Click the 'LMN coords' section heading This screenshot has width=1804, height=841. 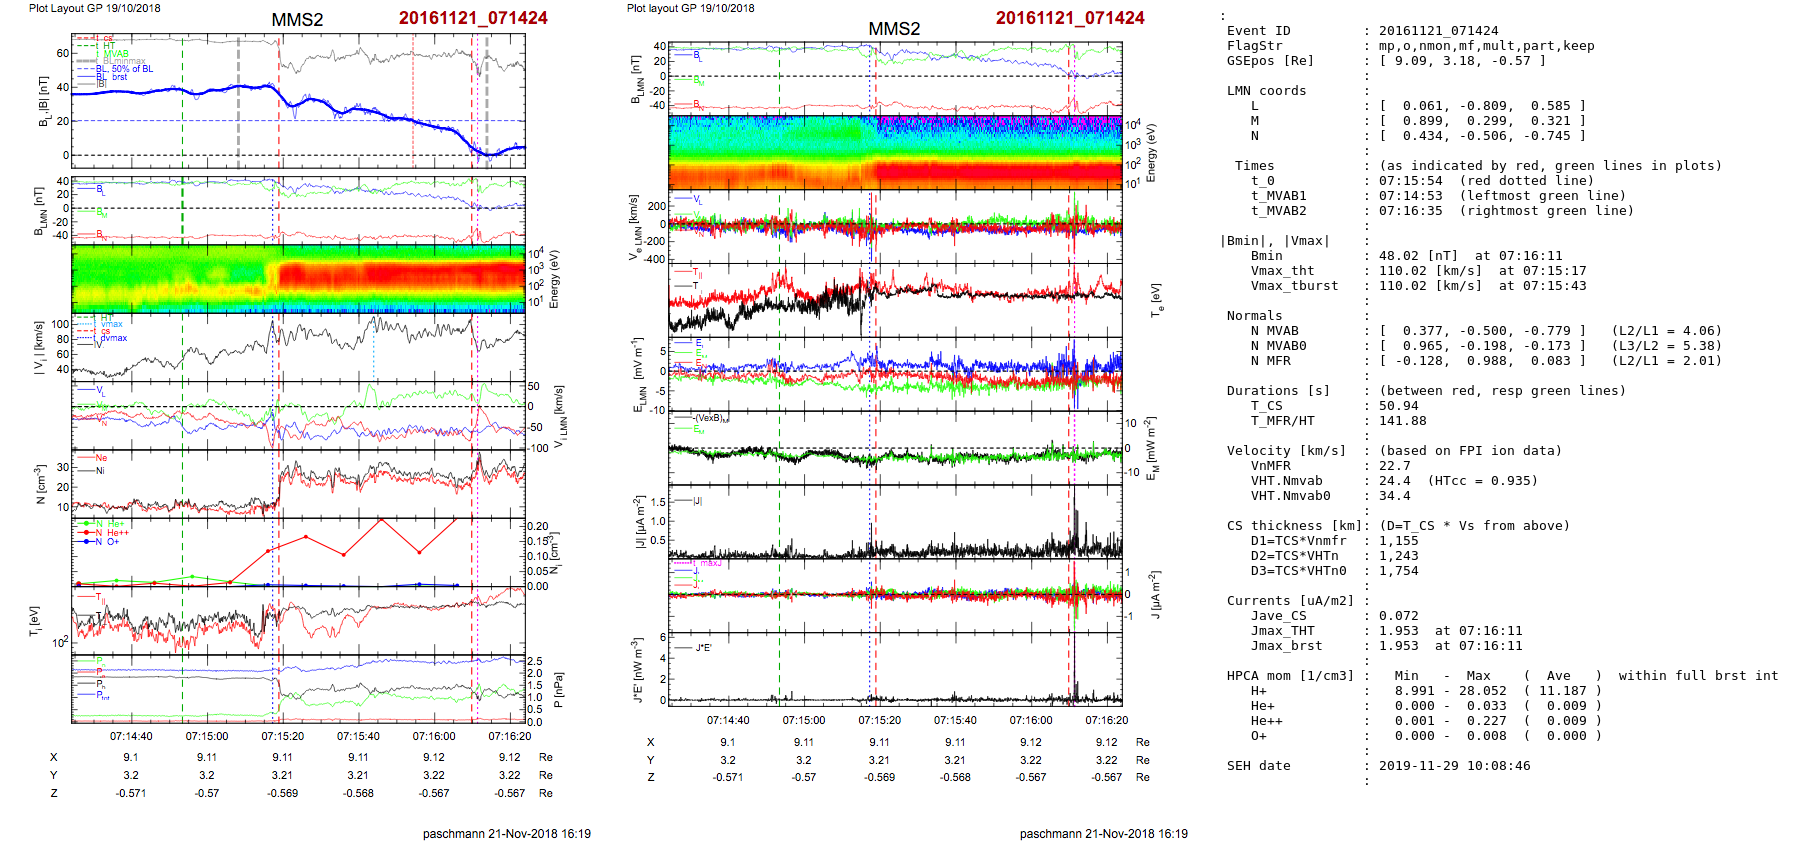pos(1266,91)
